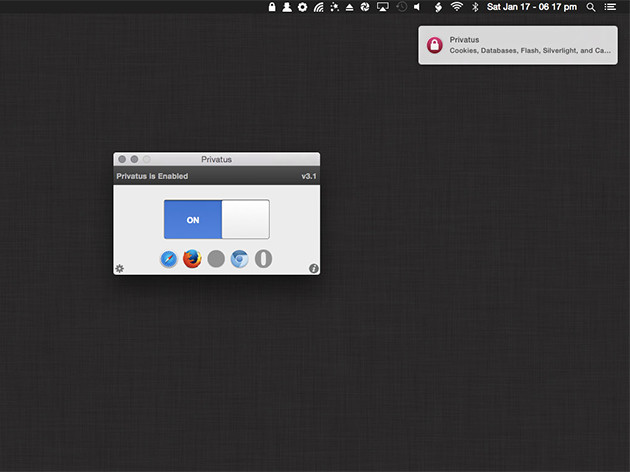Open the Time Machine menu bar item

[x=401, y=7]
